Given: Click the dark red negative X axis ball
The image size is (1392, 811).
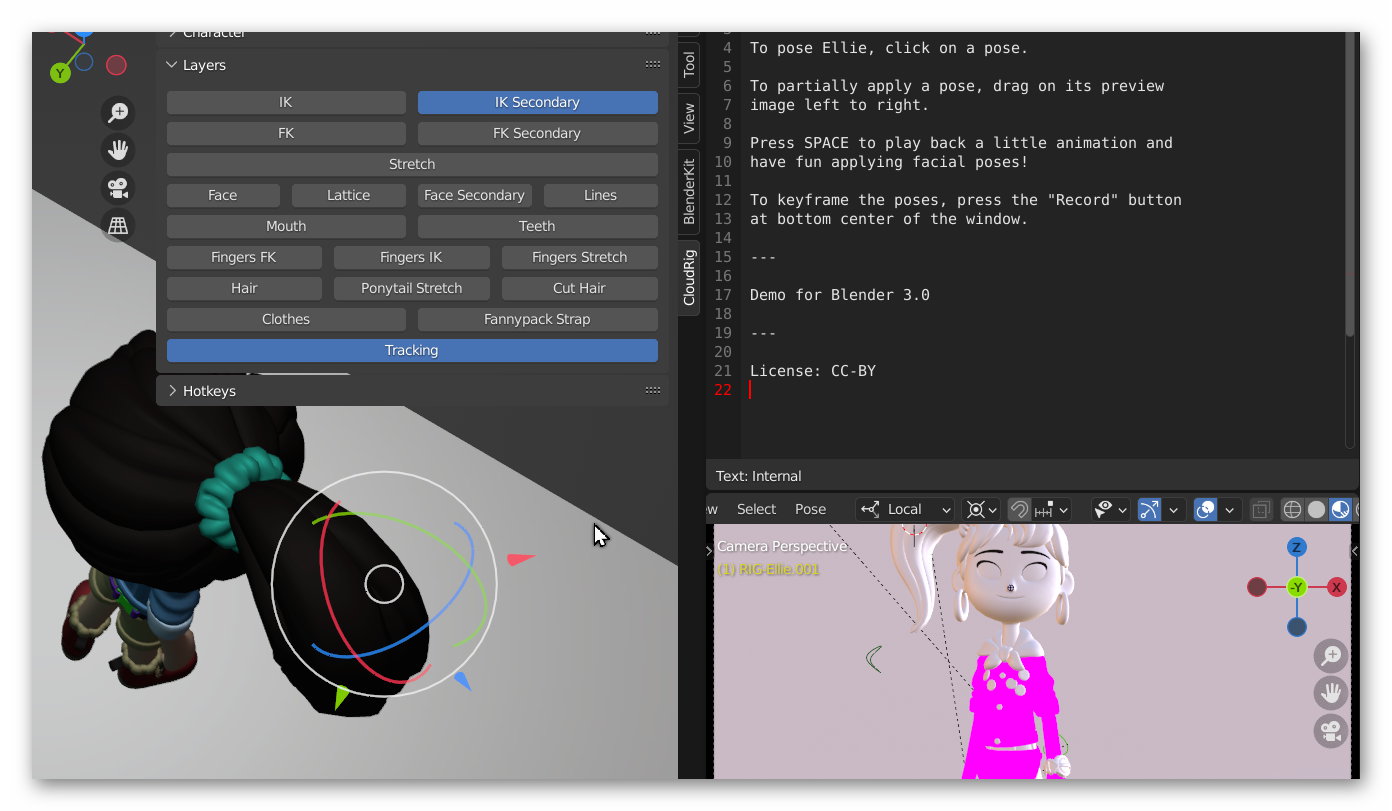Looking at the screenshot, I should 1257,587.
